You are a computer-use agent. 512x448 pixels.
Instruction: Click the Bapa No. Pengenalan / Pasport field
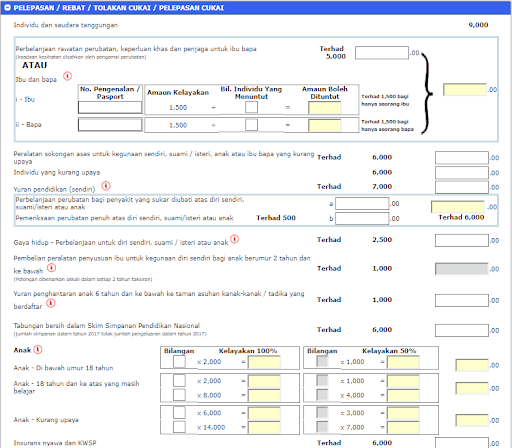coord(110,125)
